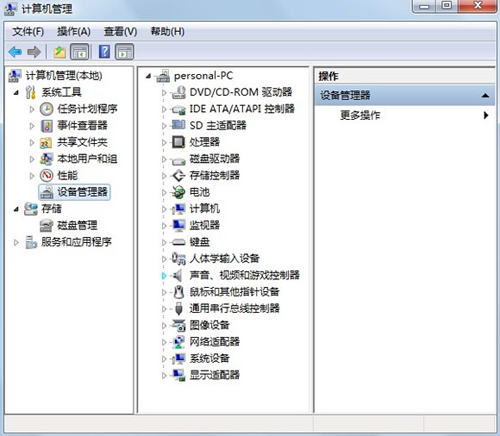Screen dimensions: 500x436
Task: Click the 磁盘管理 icon in tree
Action: (x=46, y=226)
